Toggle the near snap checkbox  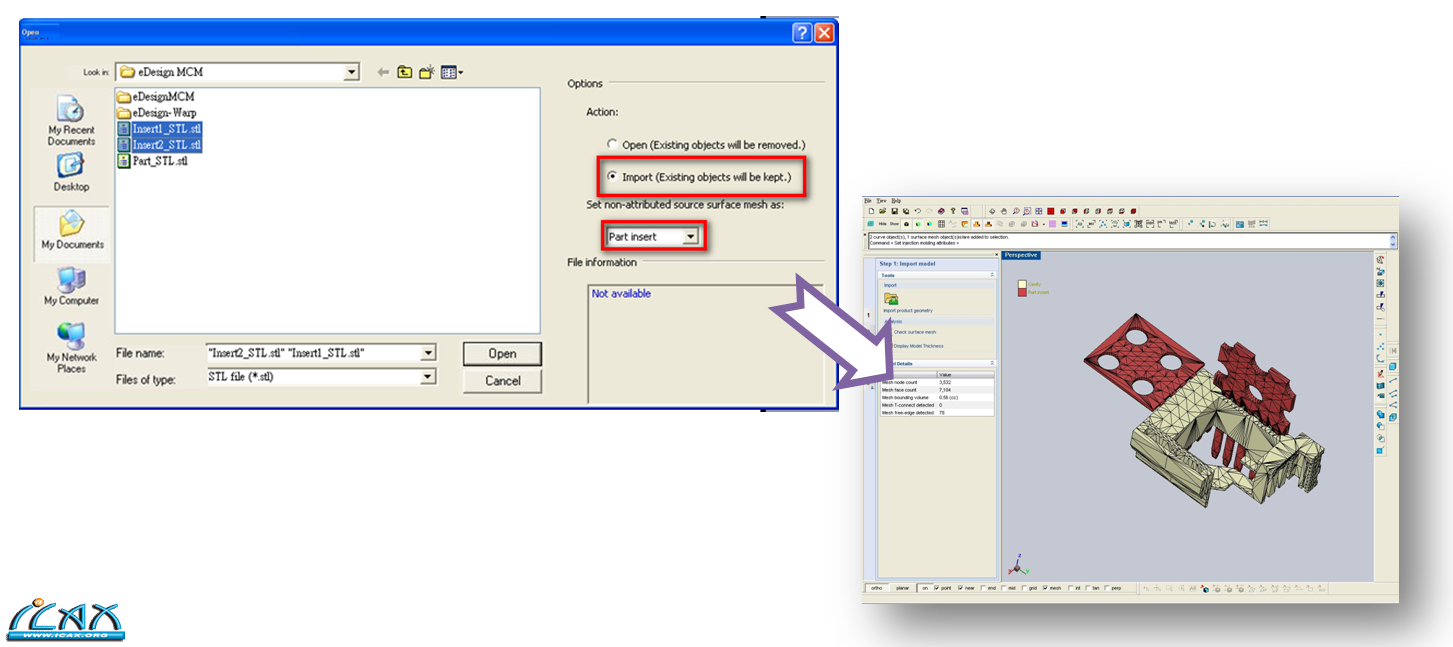pos(960,588)
